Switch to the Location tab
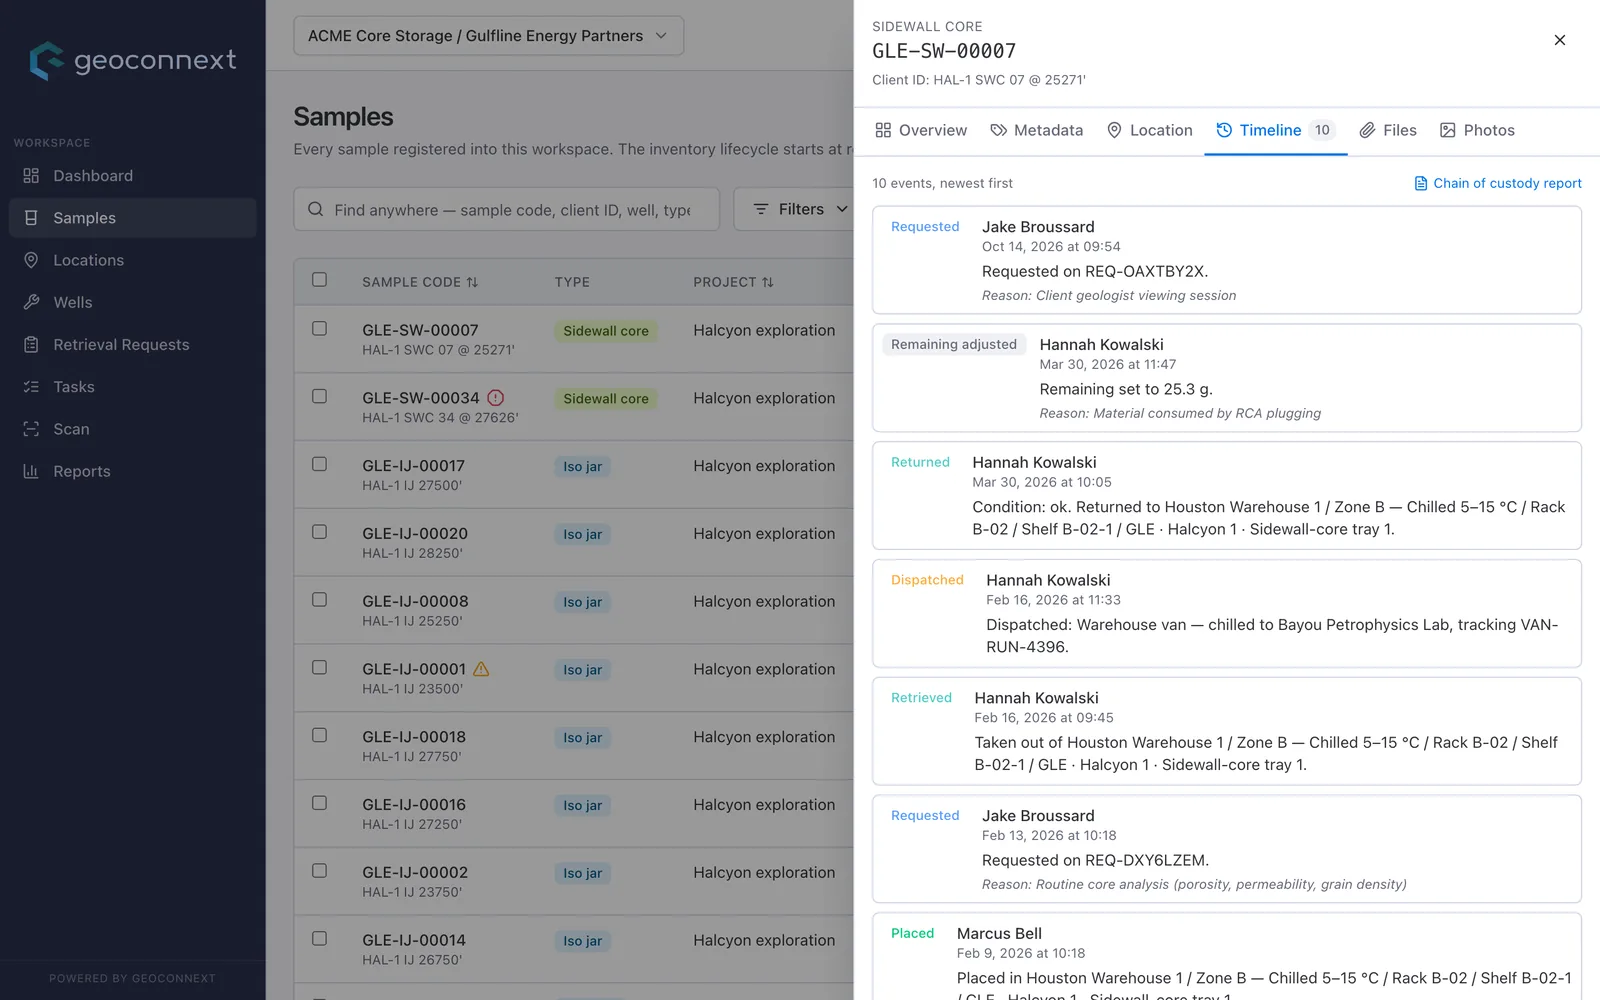 [1150, 130]
